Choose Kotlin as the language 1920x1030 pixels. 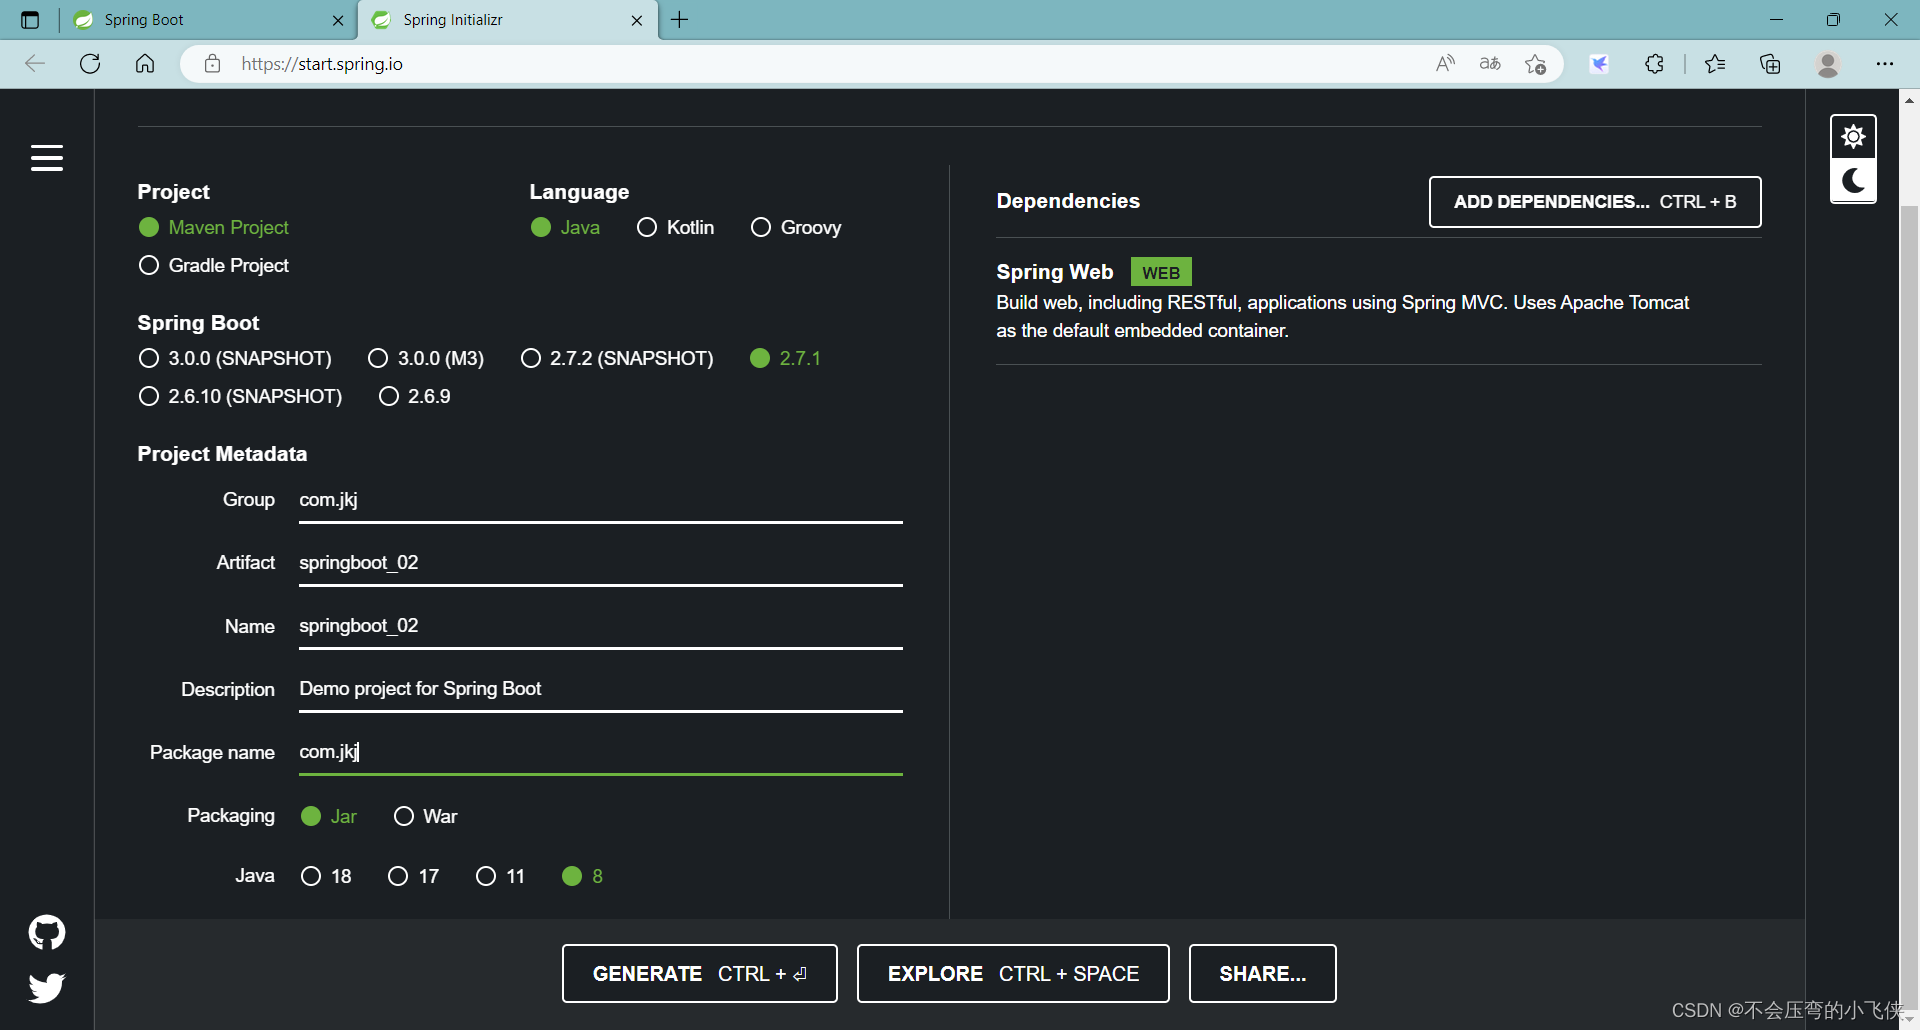point(675,228)
